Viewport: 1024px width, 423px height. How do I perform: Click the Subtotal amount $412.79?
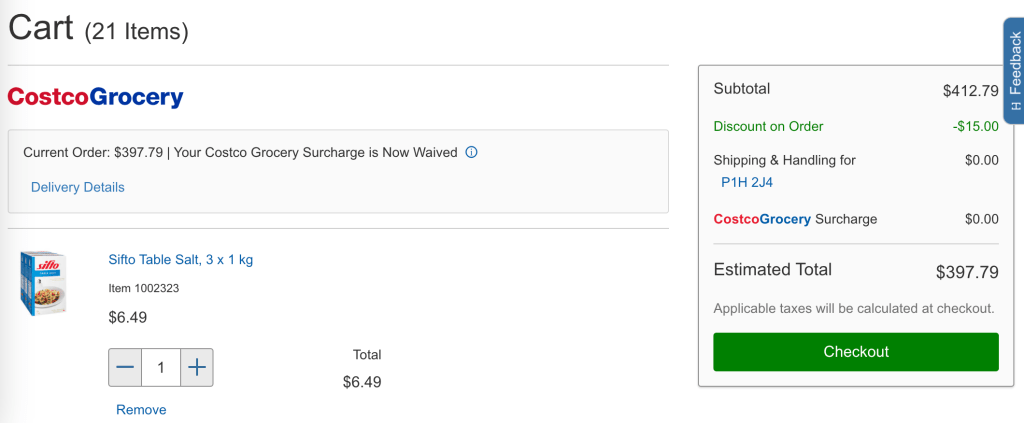point(969,91)
